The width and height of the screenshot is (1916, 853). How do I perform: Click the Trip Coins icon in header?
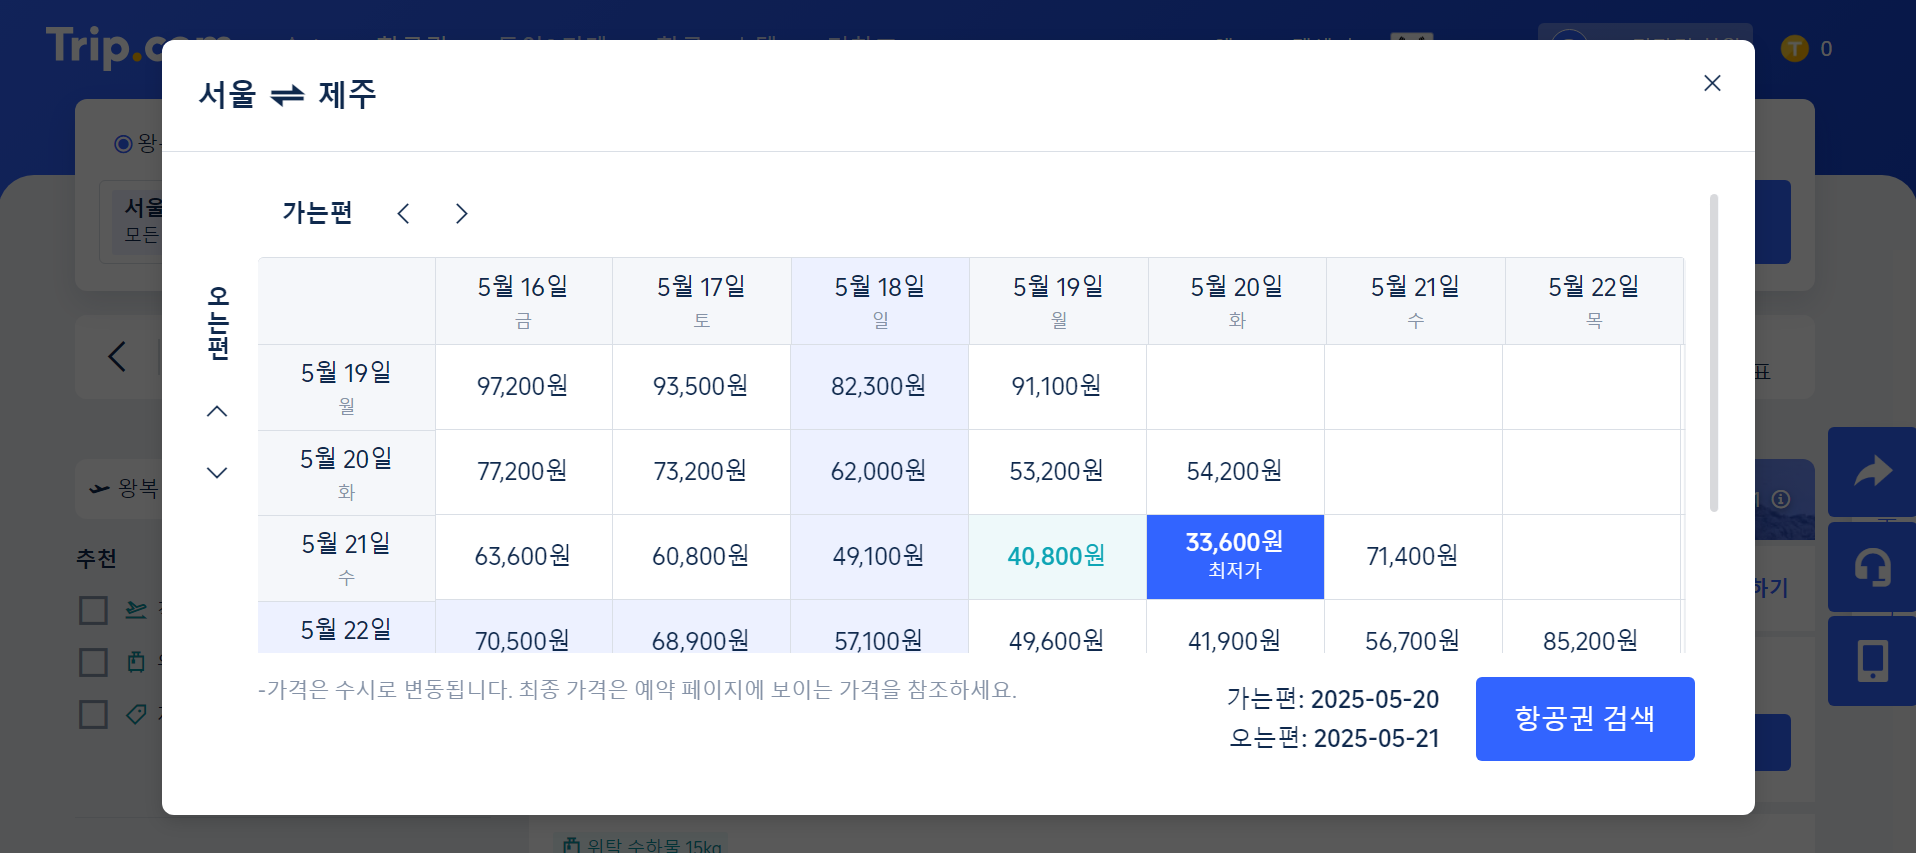point(1795,48)
